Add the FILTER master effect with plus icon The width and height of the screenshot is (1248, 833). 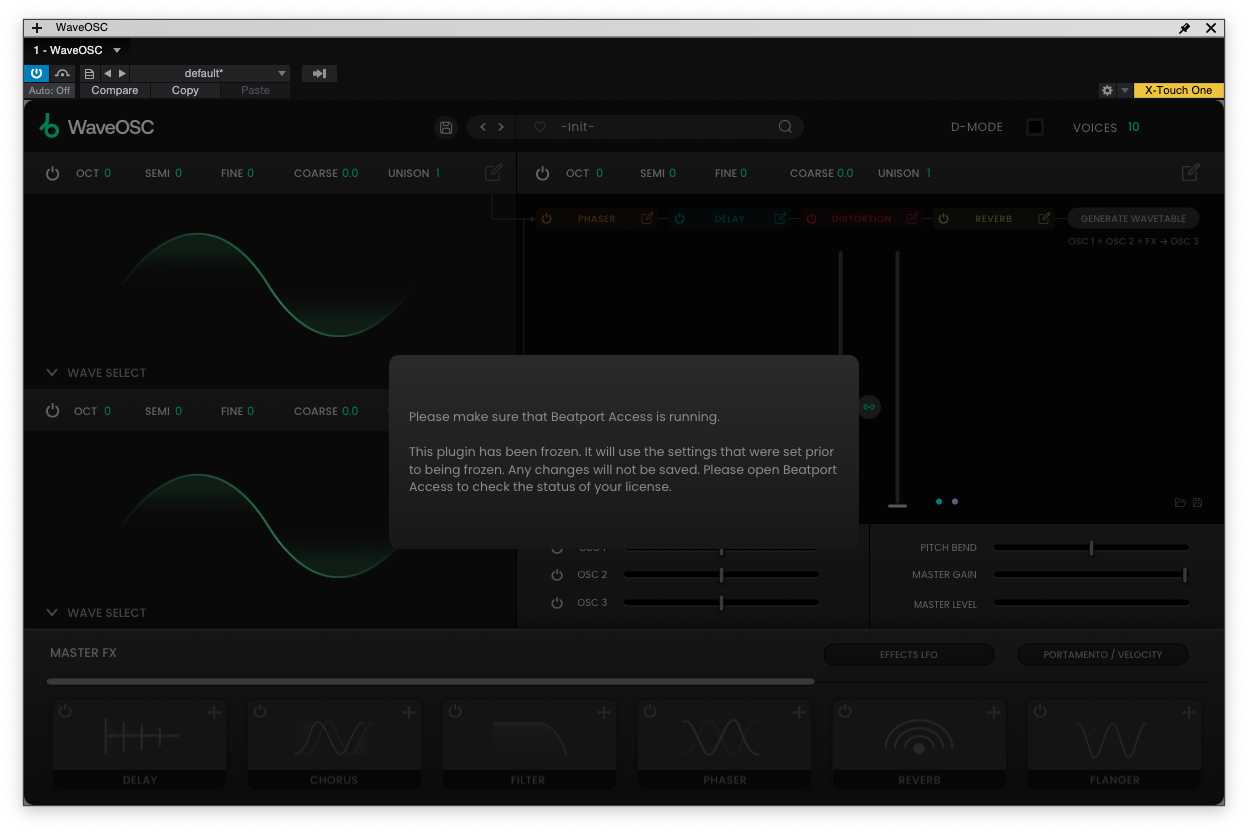(604, 712)
